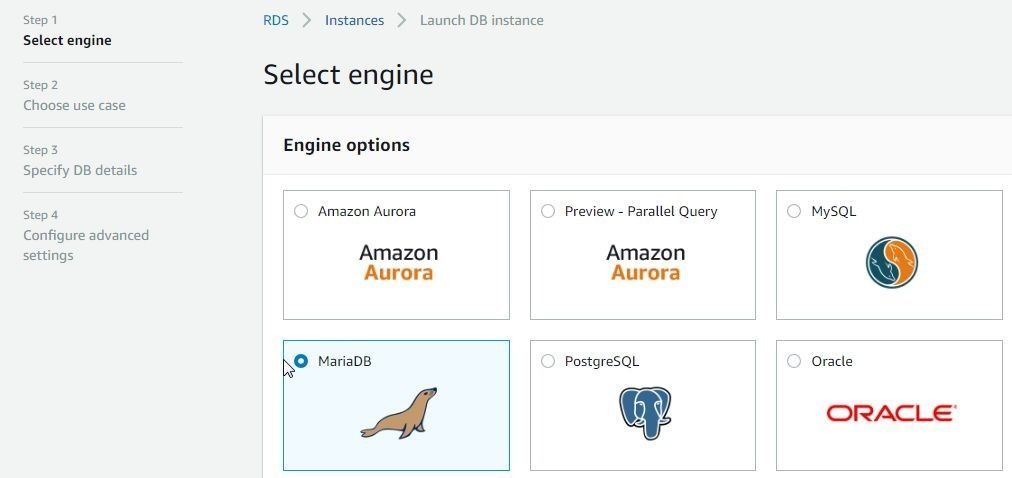Screen dimensions: 1012x478
Task: Pick the PostgreSQL radio button
Action: coord(548,361)
